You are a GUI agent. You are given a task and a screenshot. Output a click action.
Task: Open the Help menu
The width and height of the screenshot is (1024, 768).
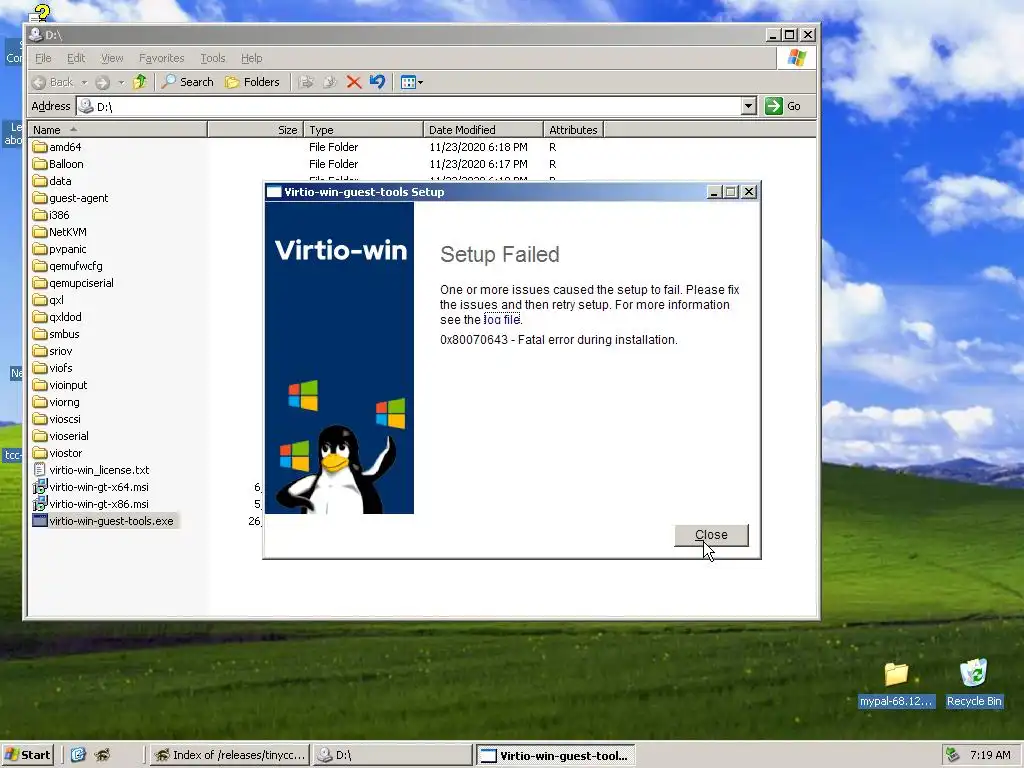[251, 58]
